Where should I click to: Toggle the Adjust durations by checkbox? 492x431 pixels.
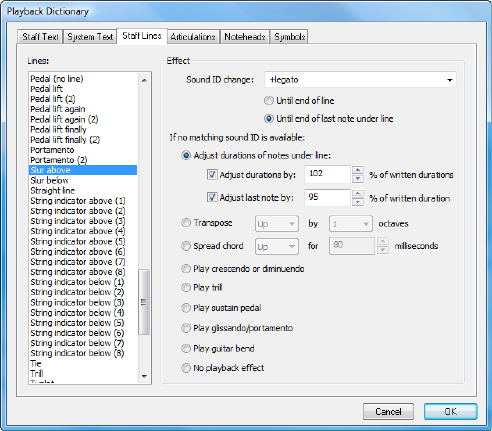pos(212,174)
